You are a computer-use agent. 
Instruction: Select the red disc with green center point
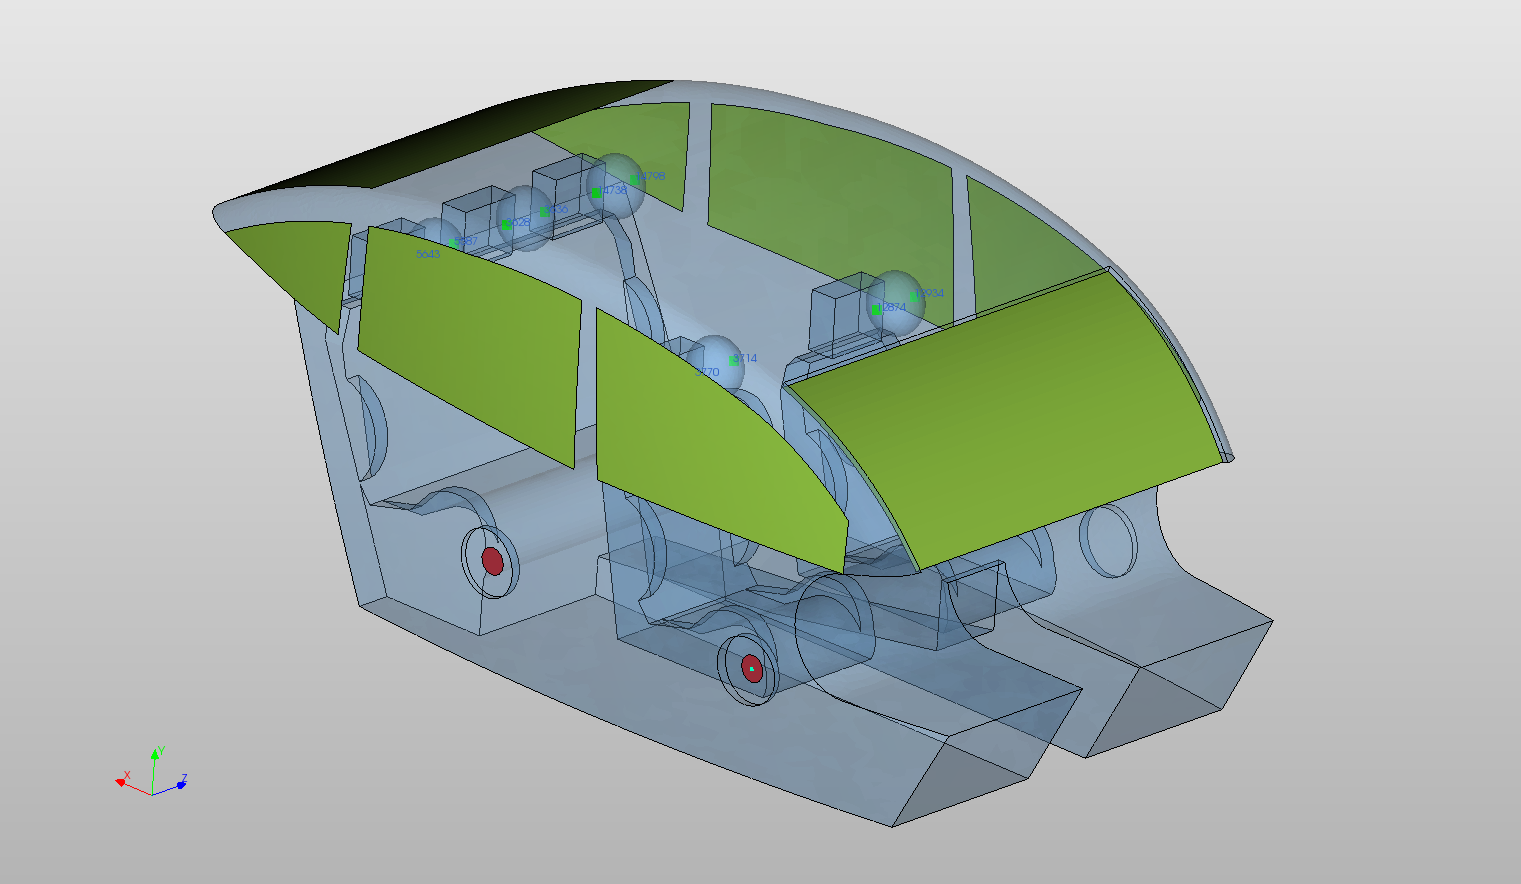point(752,669)
